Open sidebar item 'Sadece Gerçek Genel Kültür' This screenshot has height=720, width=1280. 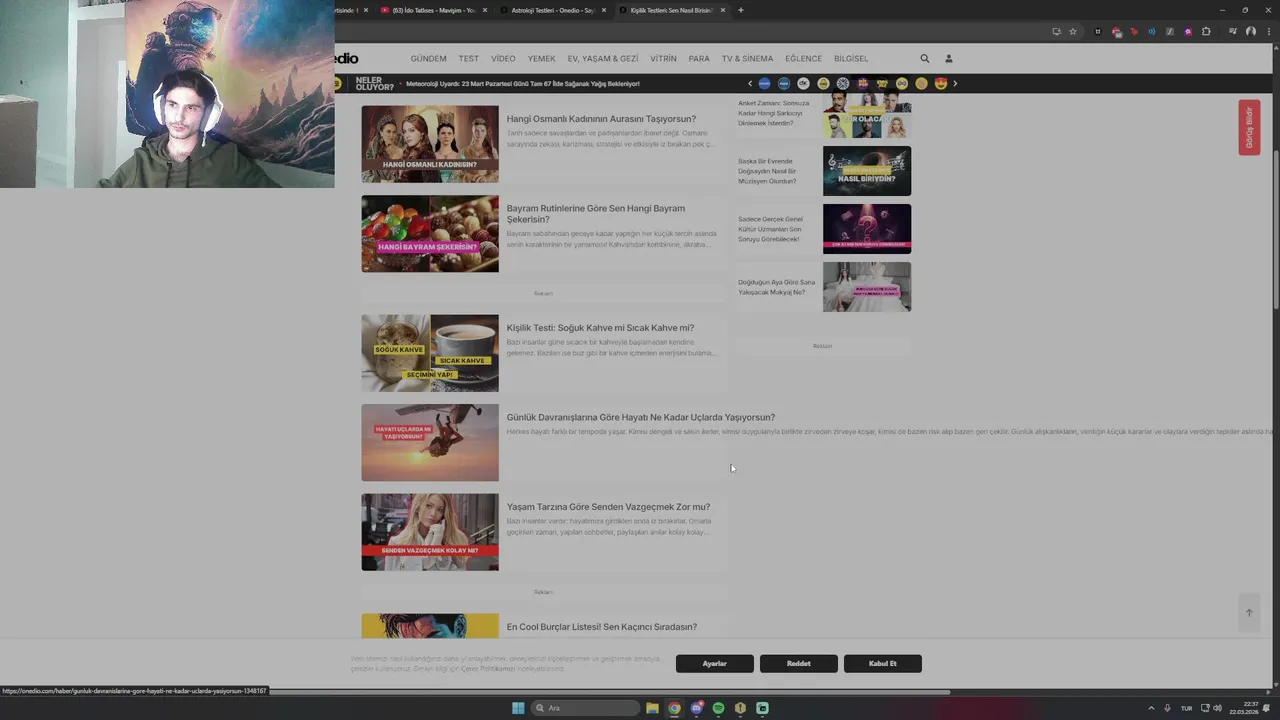pyautogui.click(x=771, y=229)
